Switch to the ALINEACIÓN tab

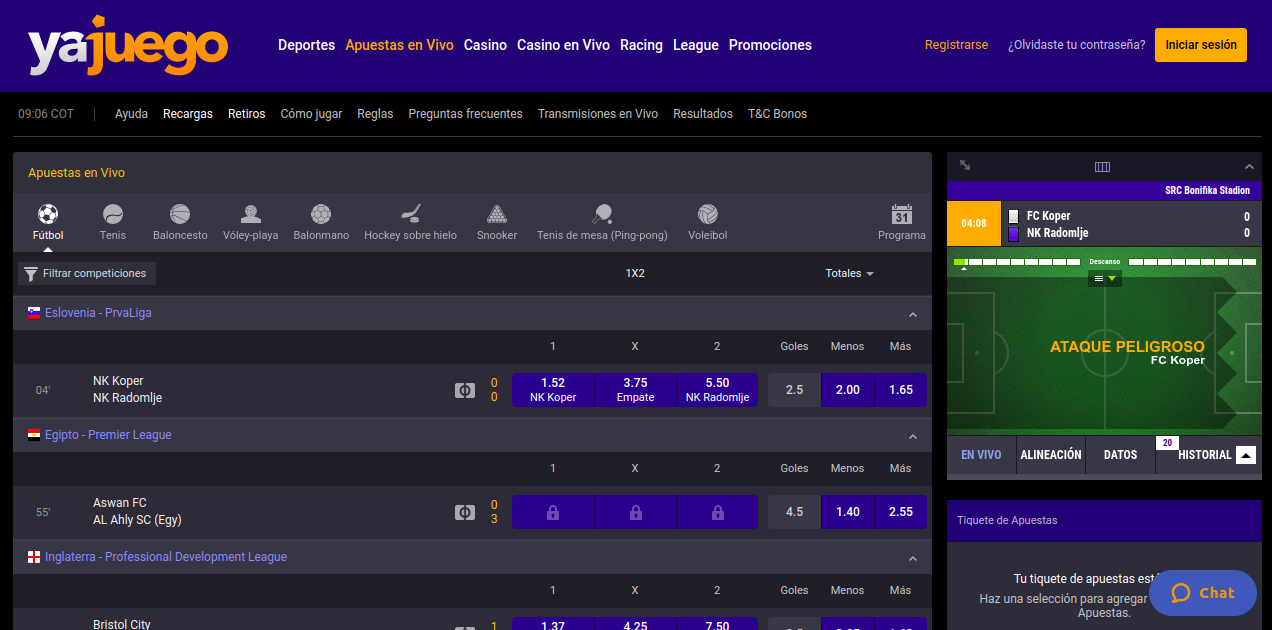click(1050, 455)
